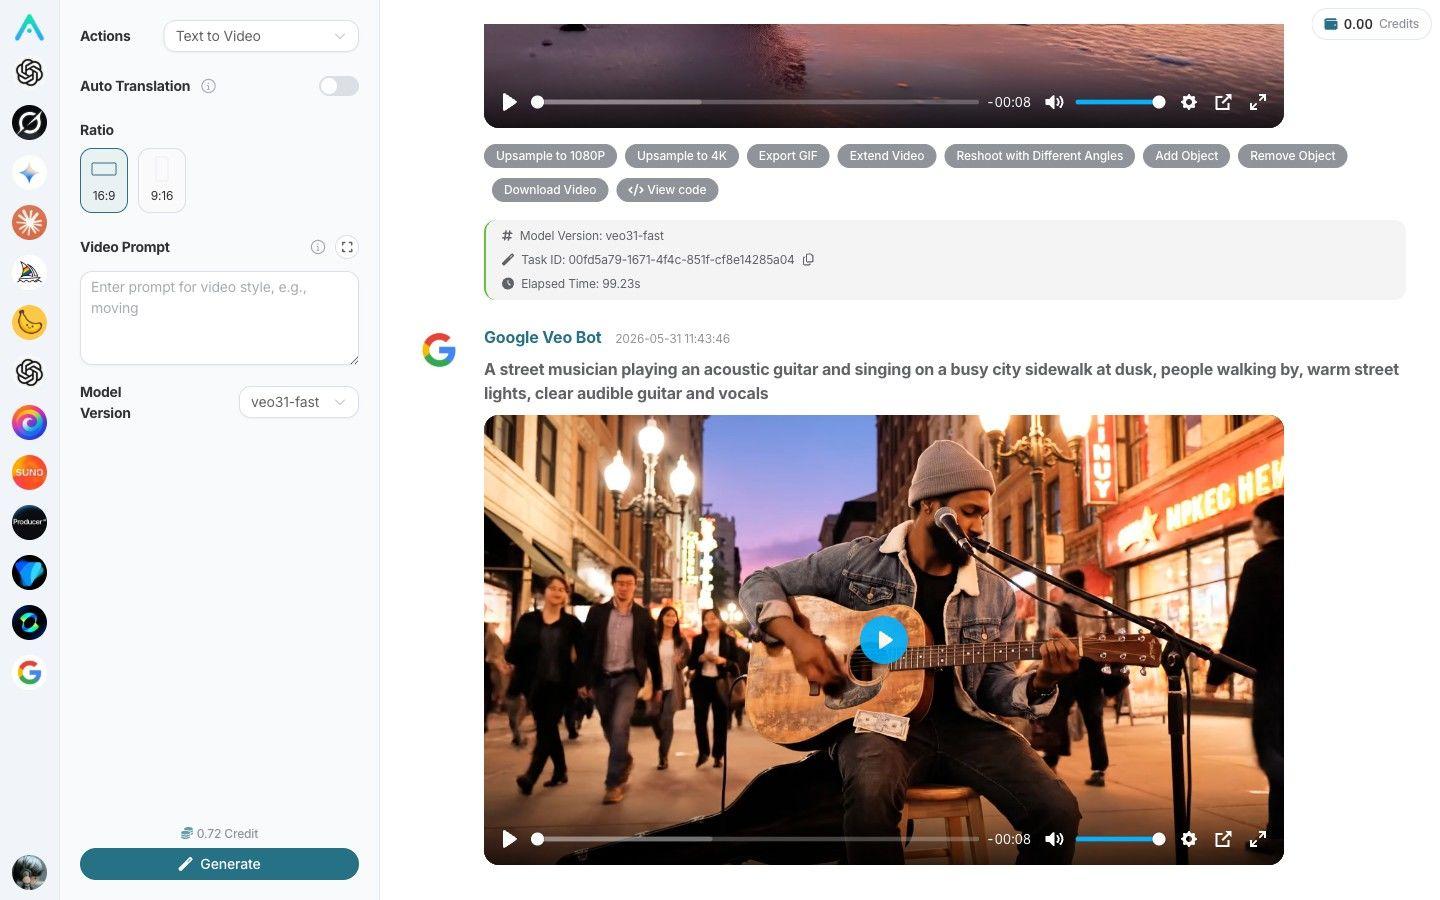The height and width of the screenshot is (900, 1440).
Task: Mute the street musician video
Action: click(1054, 839)
